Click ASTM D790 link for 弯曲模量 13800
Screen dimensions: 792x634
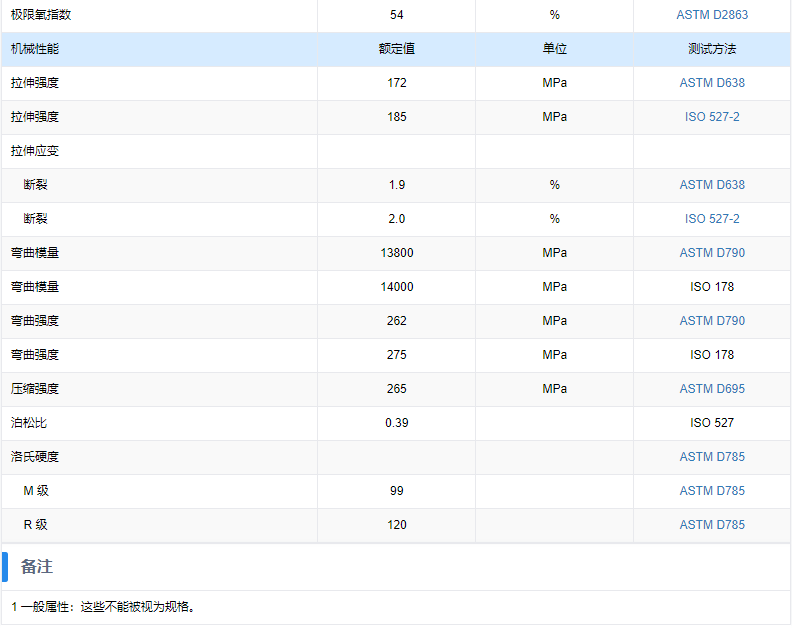[x=712, y=253]
